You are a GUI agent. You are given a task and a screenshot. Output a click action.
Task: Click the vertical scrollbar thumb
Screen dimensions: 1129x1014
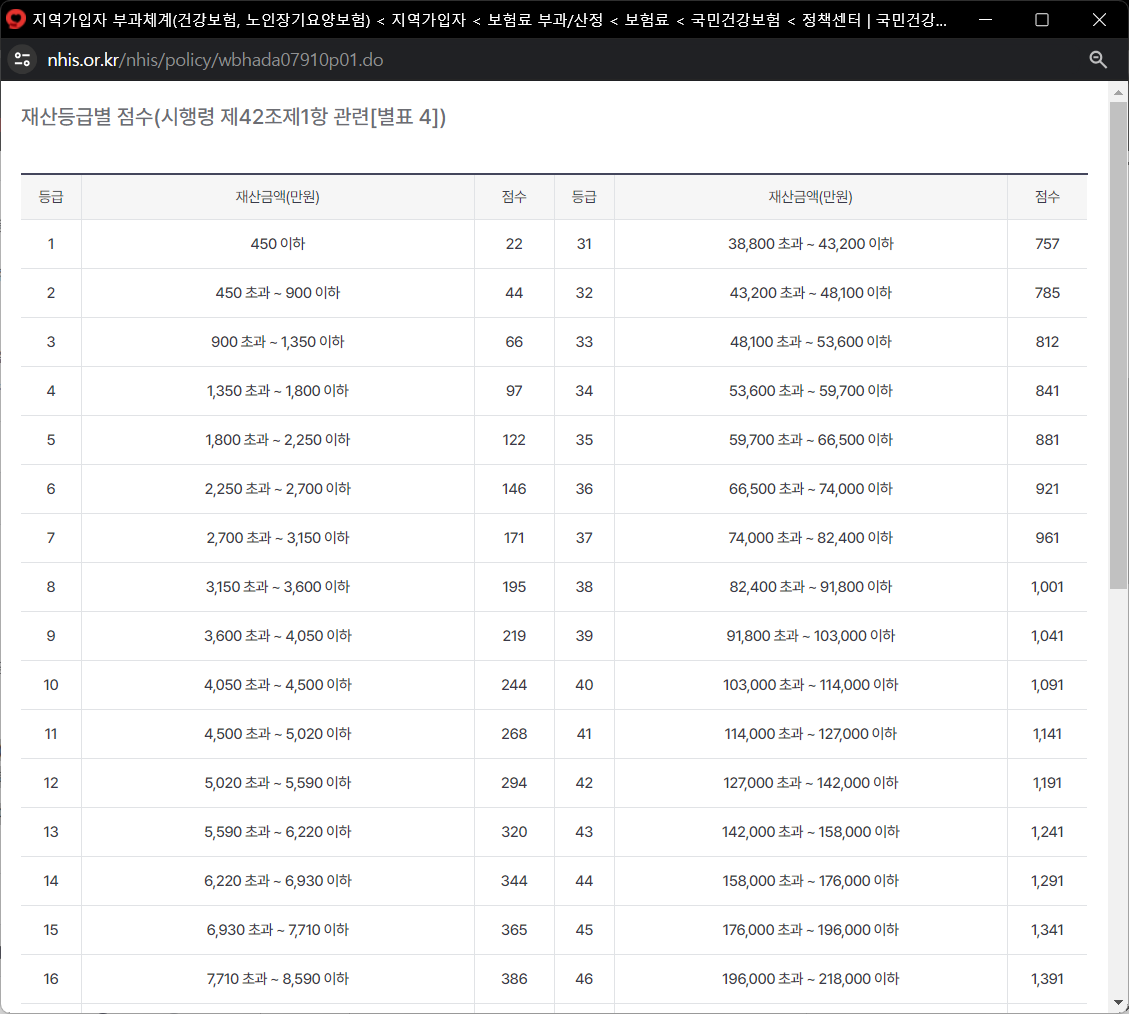[x=1118, y=345]
